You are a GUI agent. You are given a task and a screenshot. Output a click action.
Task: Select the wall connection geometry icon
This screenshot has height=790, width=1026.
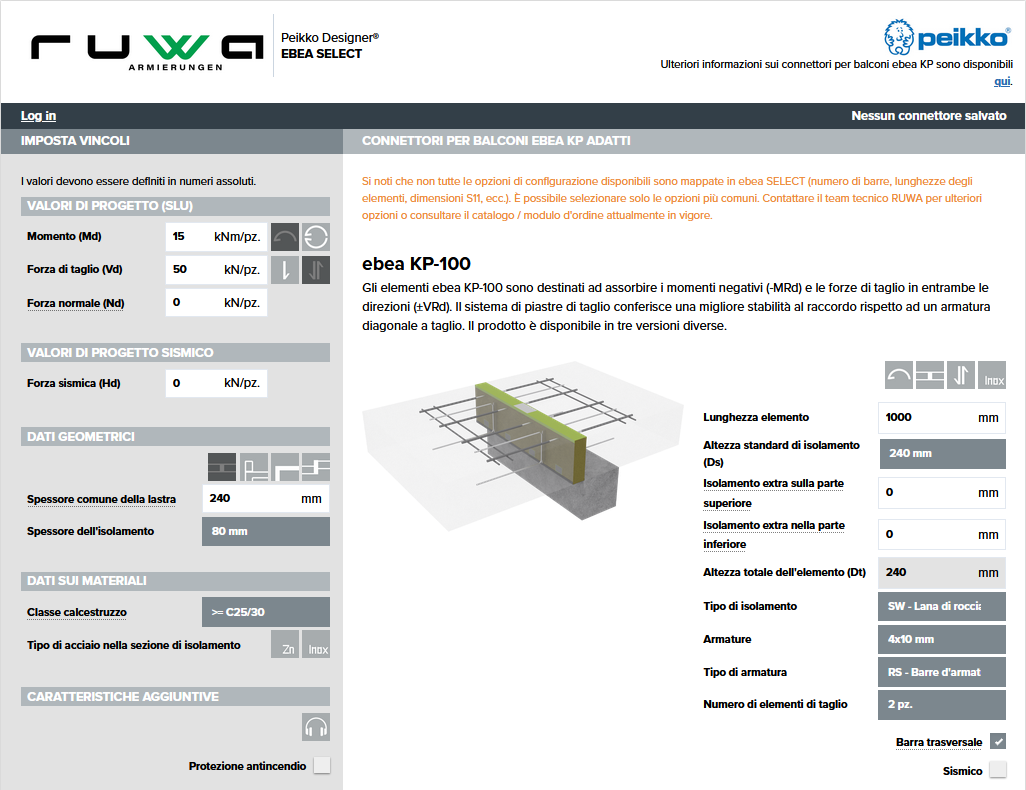pos(254,467)
